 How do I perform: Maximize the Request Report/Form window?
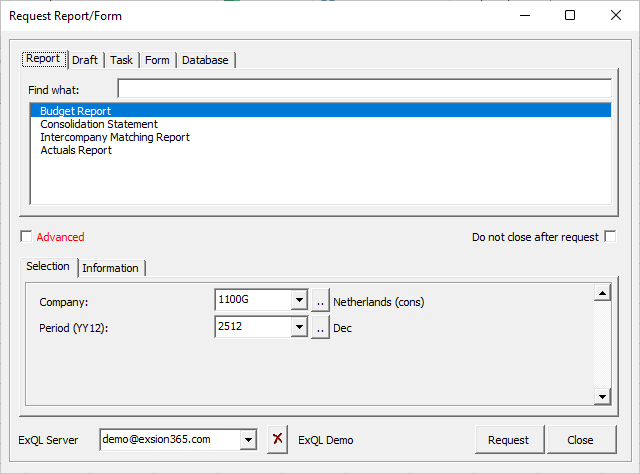570,16
